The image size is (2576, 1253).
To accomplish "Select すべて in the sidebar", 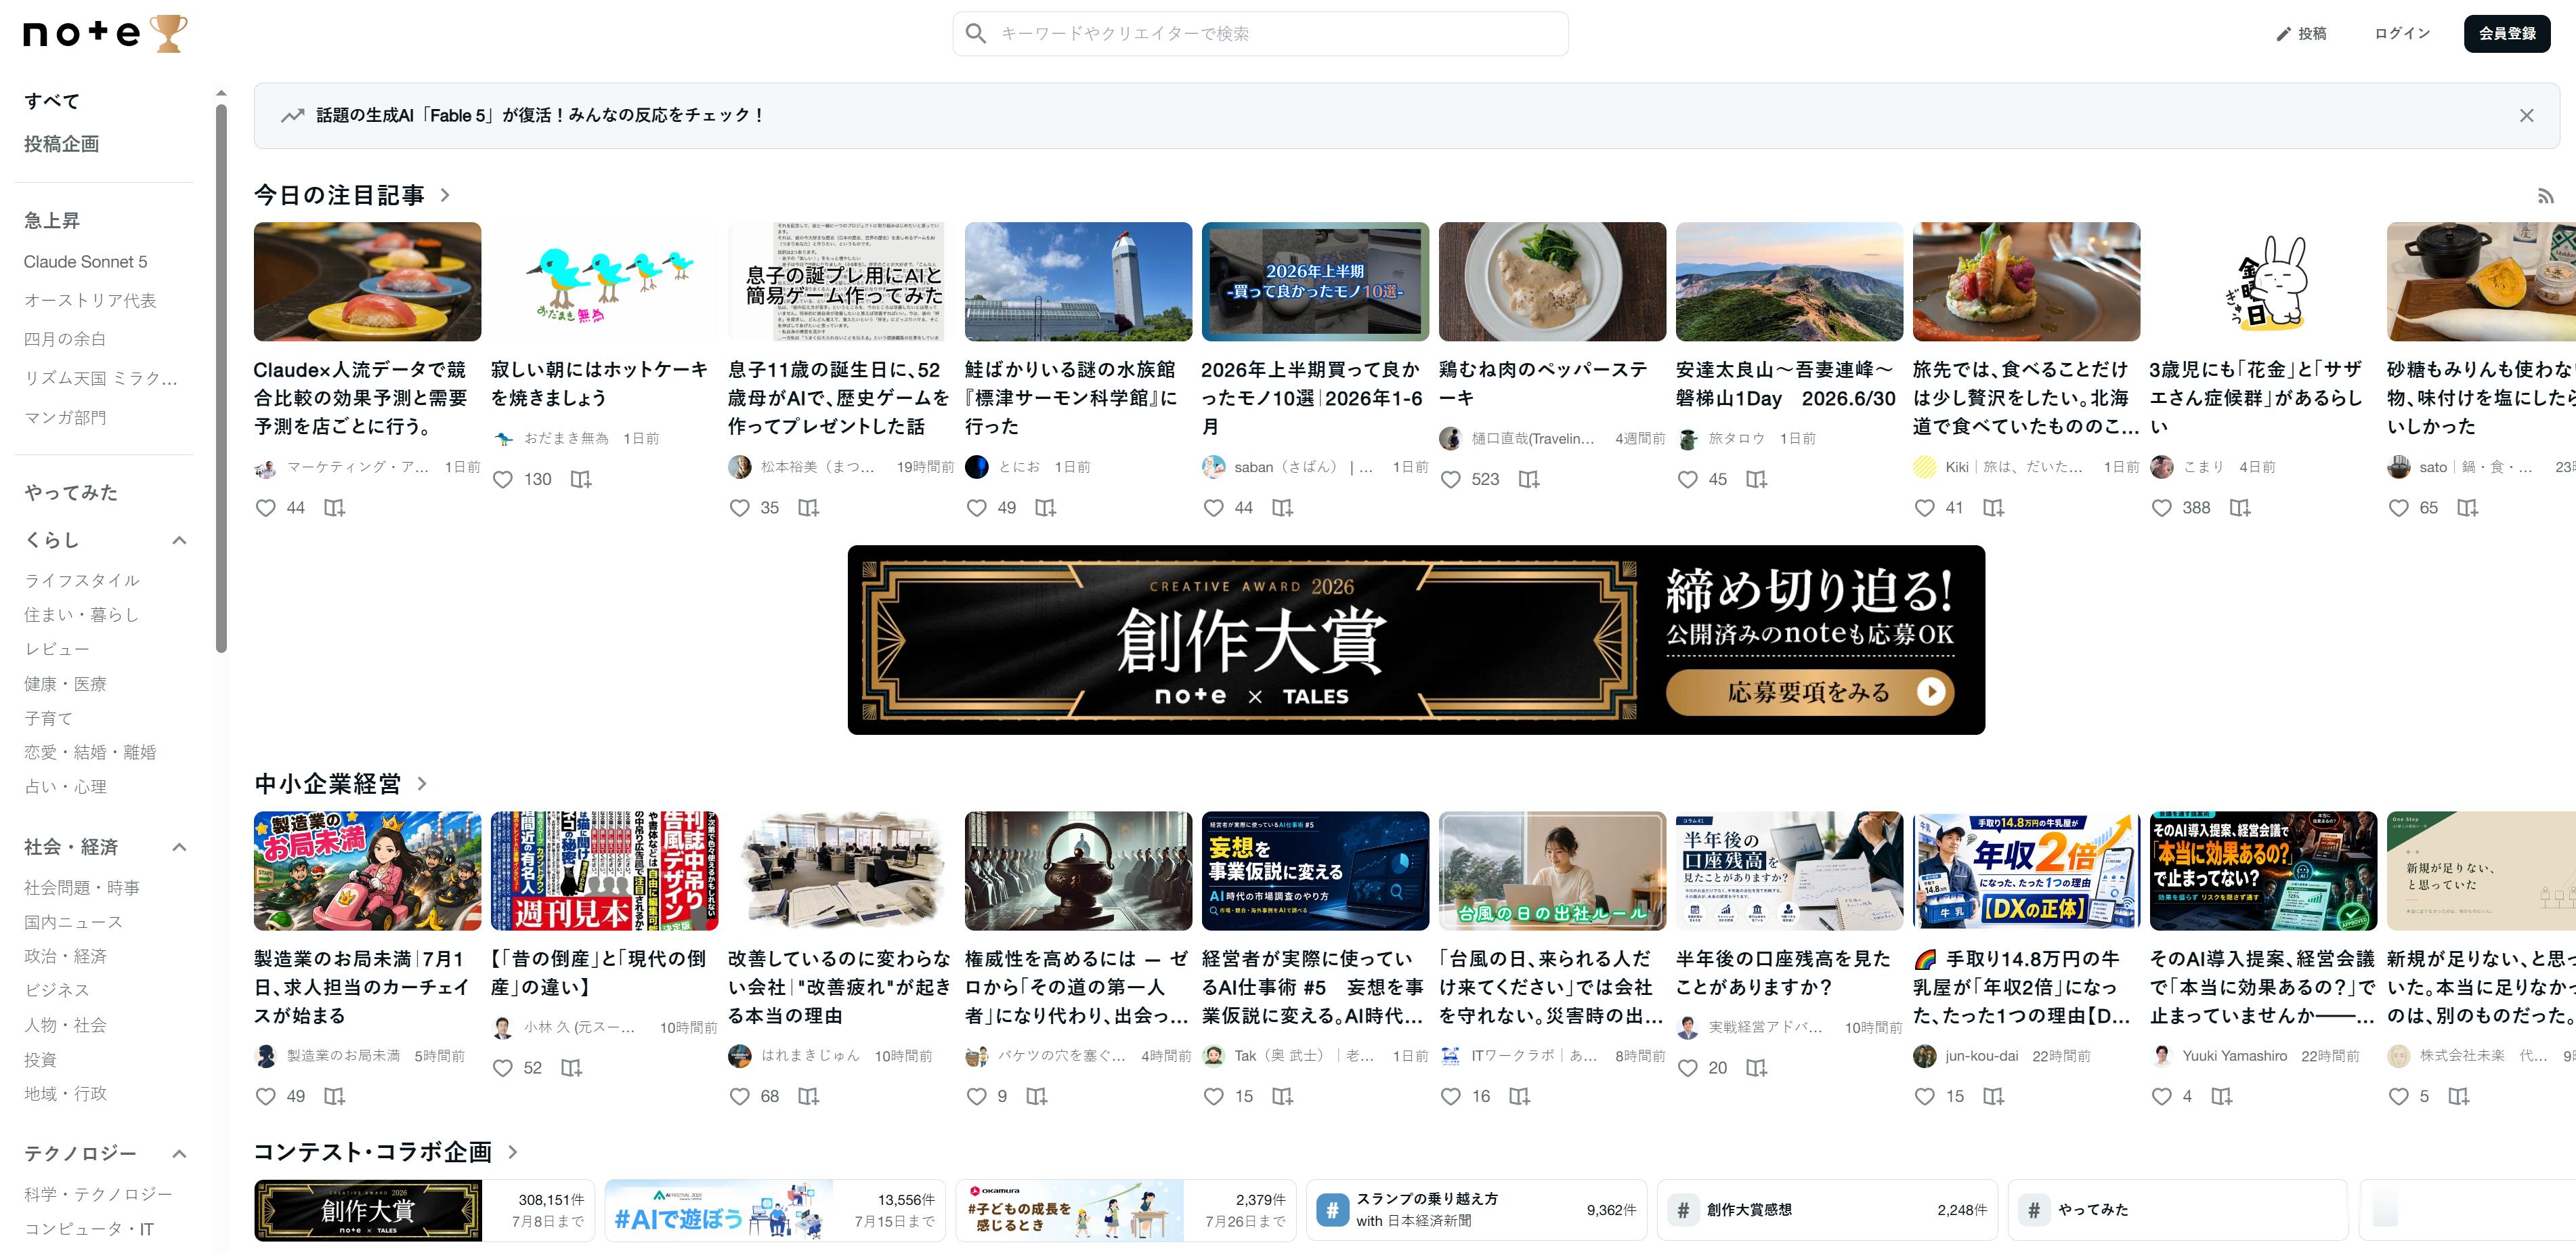I will pyautogui.click(x=52, y=101).
